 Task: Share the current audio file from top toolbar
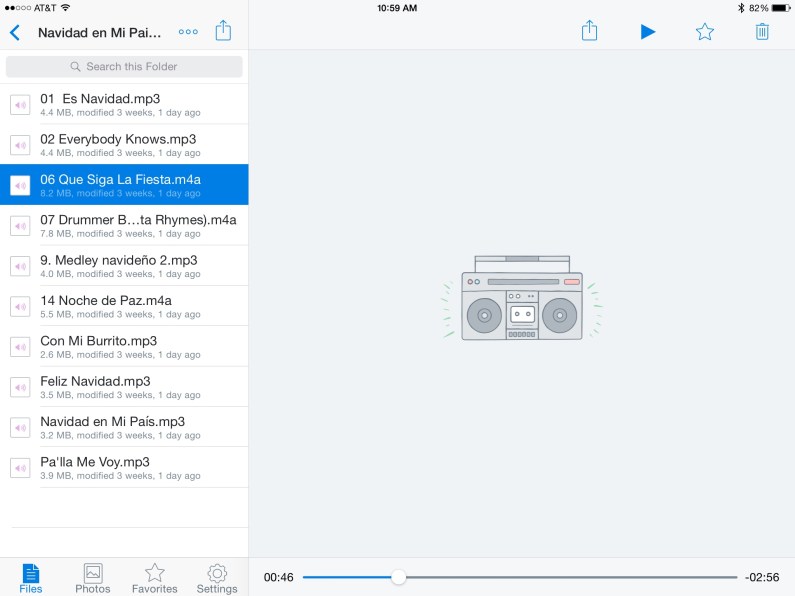coord(590,31)
